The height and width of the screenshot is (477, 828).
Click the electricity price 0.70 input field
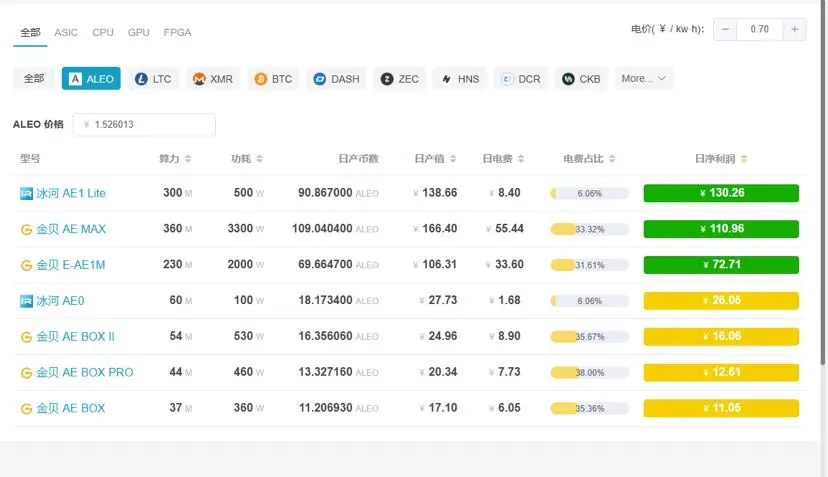759,30
